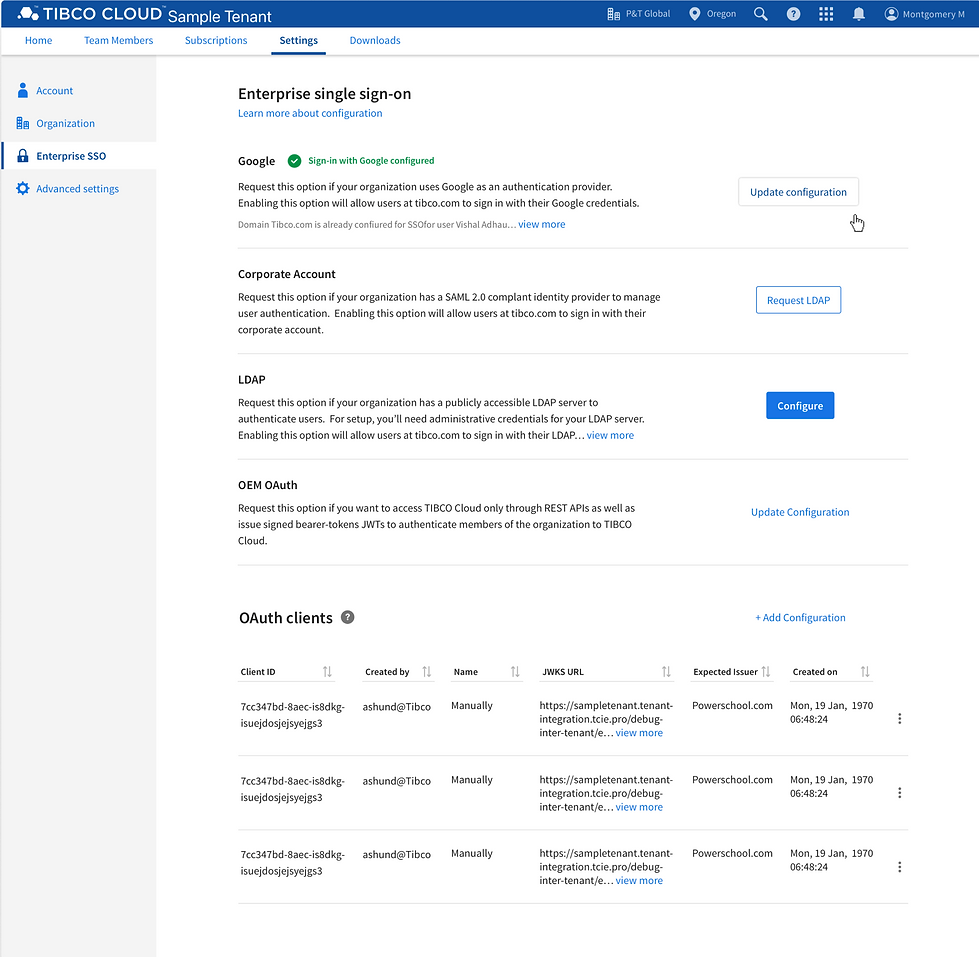979x957 pixels.
Task: Select the Settings tab
Action: [x=298, y=41]
